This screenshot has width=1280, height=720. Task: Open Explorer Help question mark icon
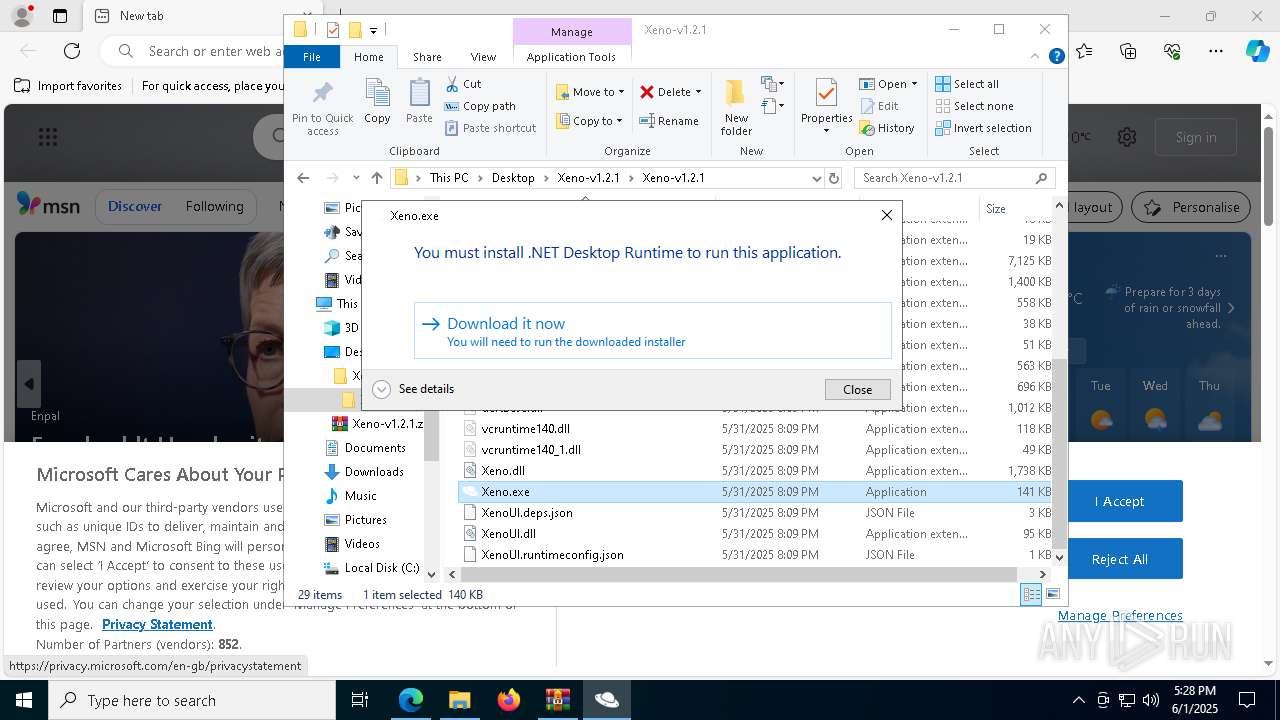1056,57
